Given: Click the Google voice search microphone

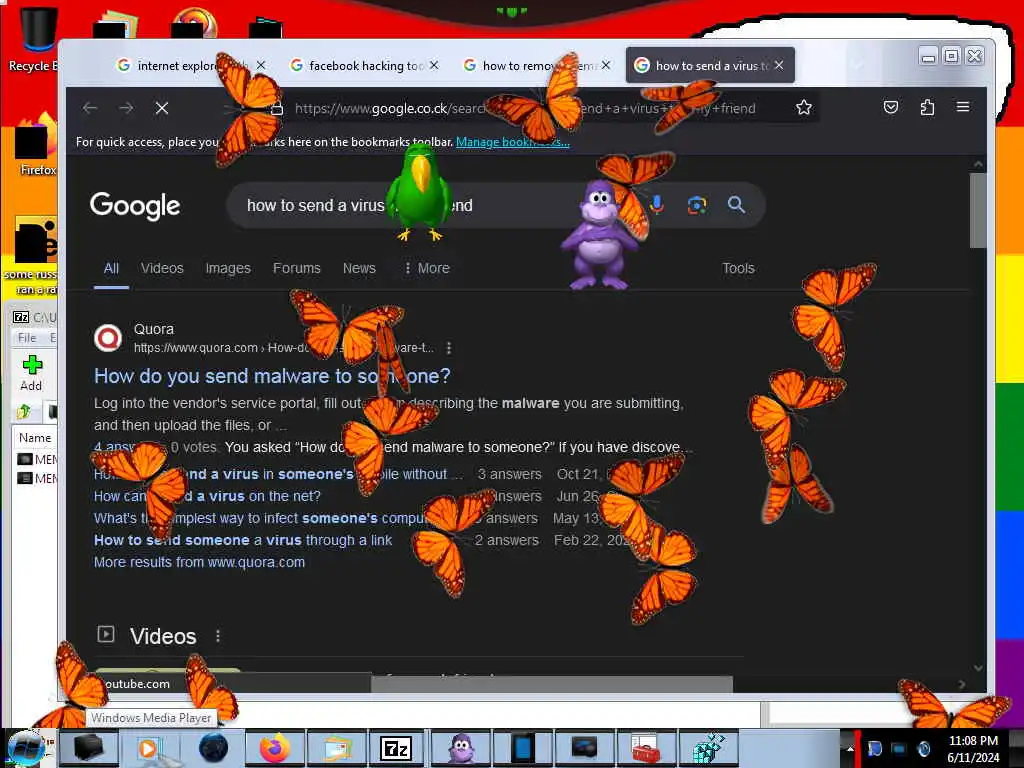Looking at the screenshot, I should tap(657, 204).
